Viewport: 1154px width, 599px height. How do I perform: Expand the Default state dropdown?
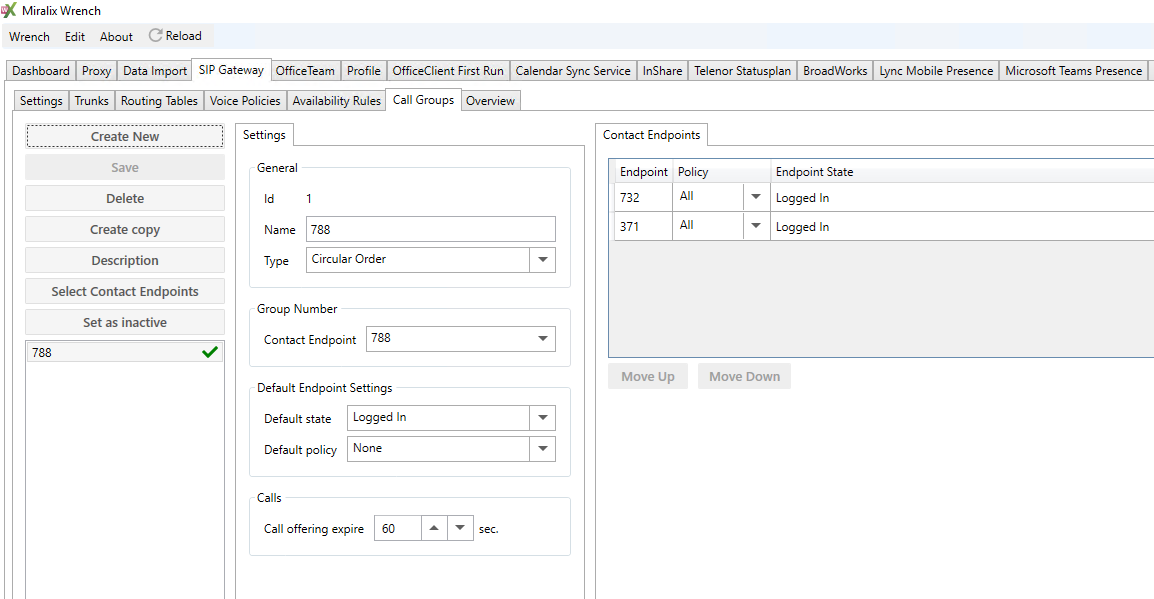[x=542, y=417]
